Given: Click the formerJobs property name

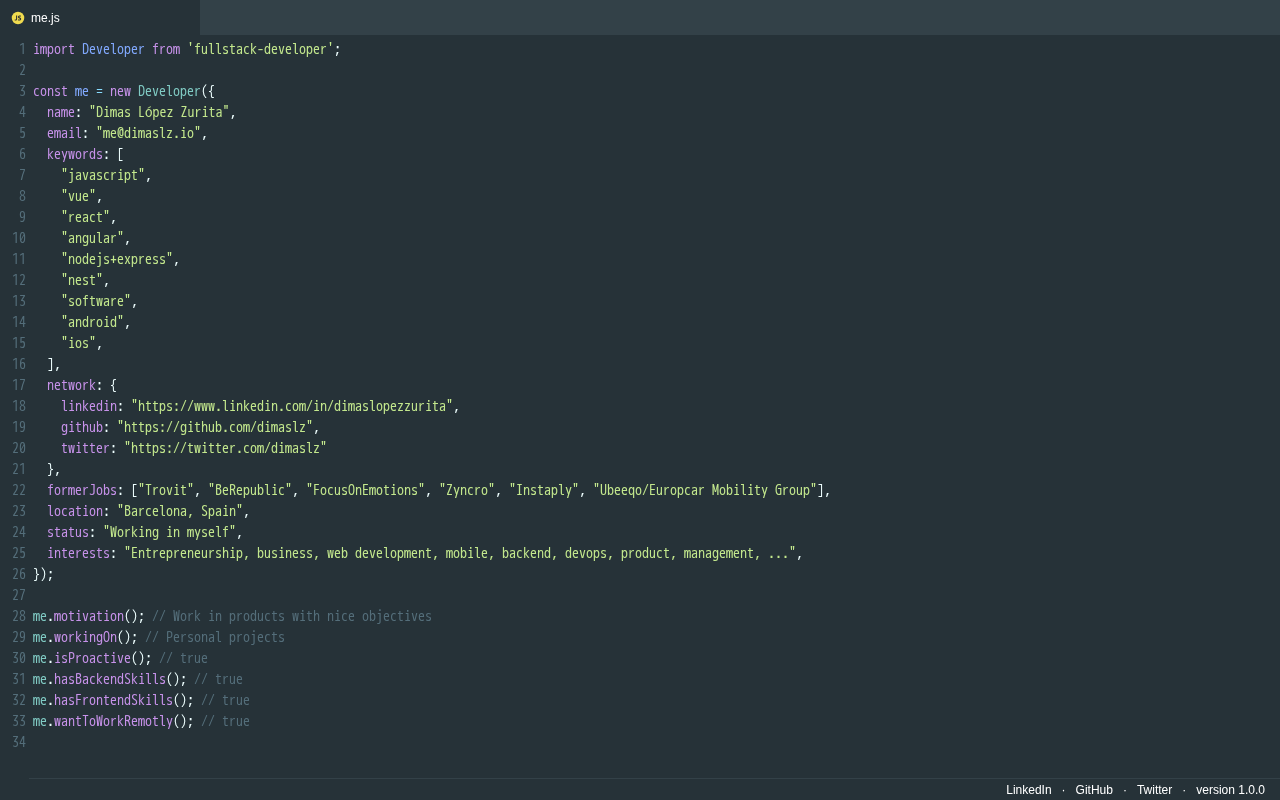Looking at the screenshot, I should (x=82, y=490).
